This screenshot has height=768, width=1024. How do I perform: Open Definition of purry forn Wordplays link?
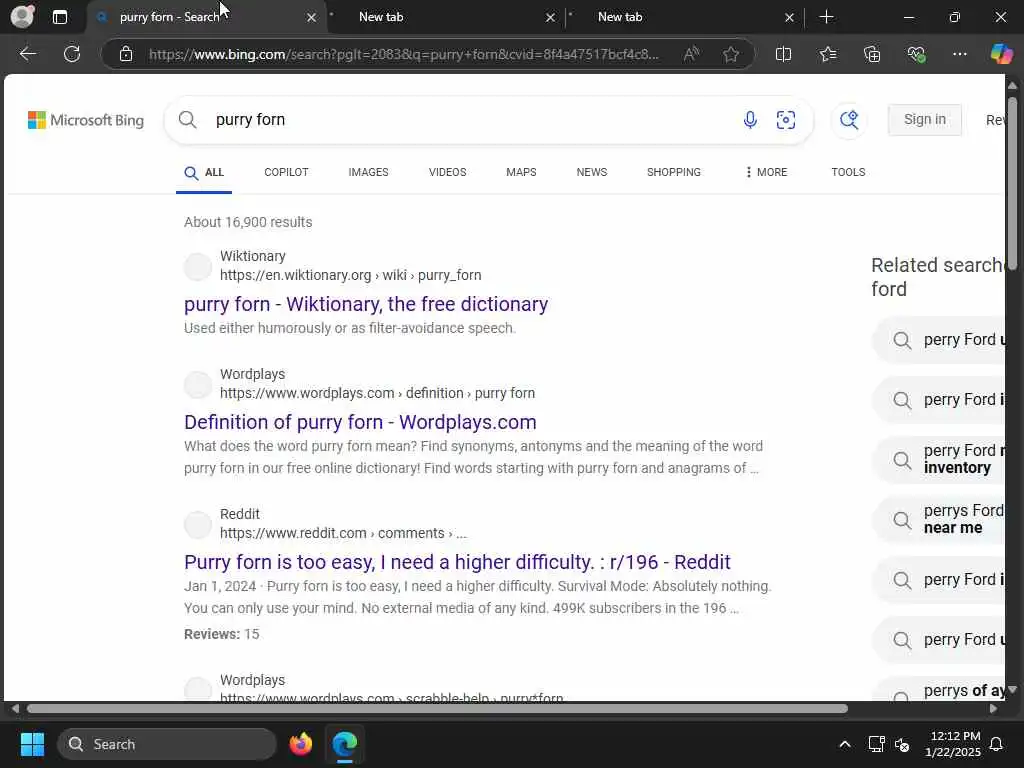pyautogui.click(x=360, y=423)
